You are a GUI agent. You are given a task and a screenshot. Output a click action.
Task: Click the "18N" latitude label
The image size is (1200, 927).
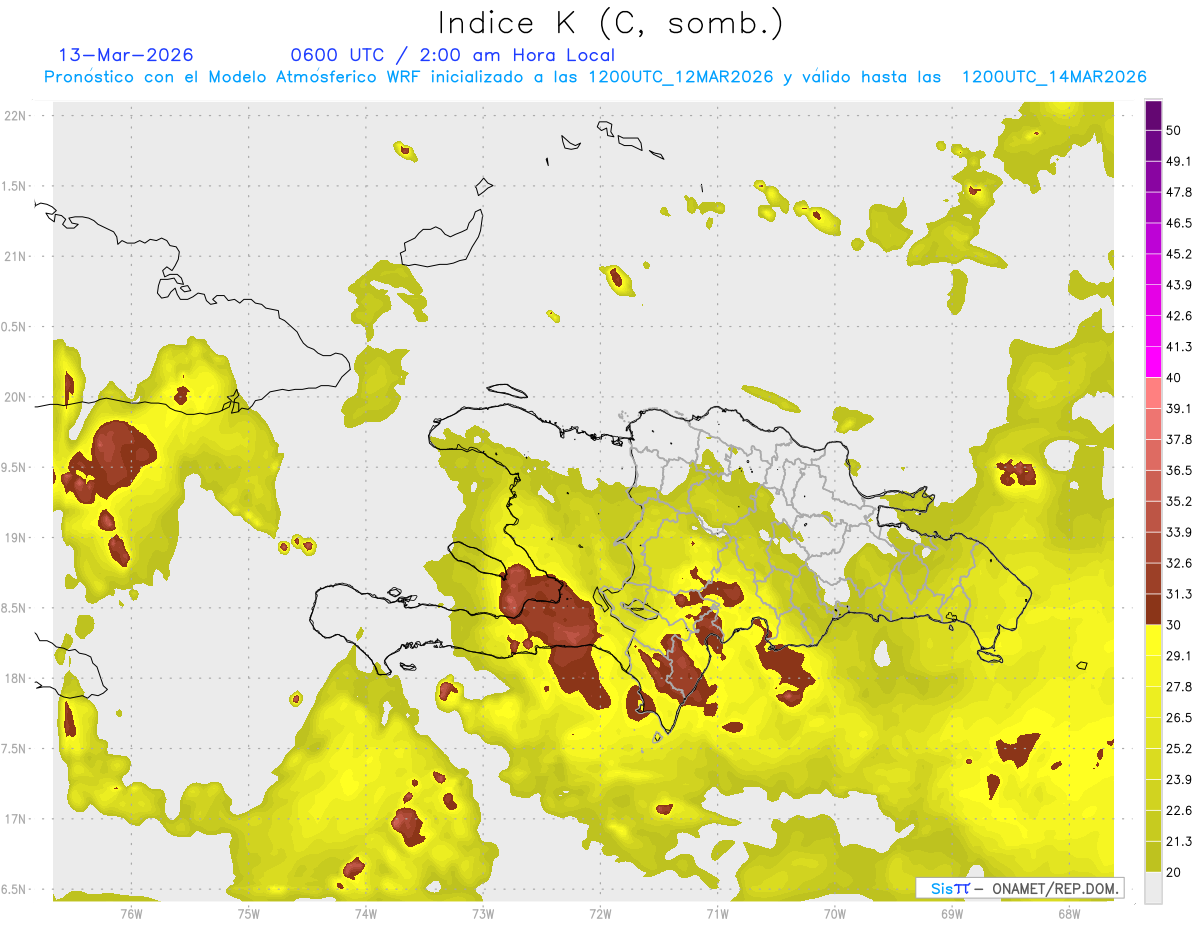(x=17, y=679)
